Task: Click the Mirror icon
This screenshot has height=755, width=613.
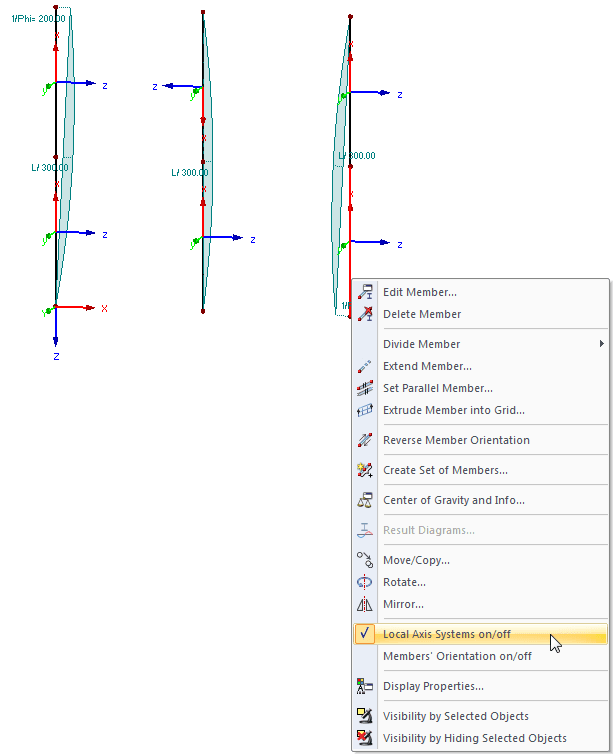Action: point(365,604)
